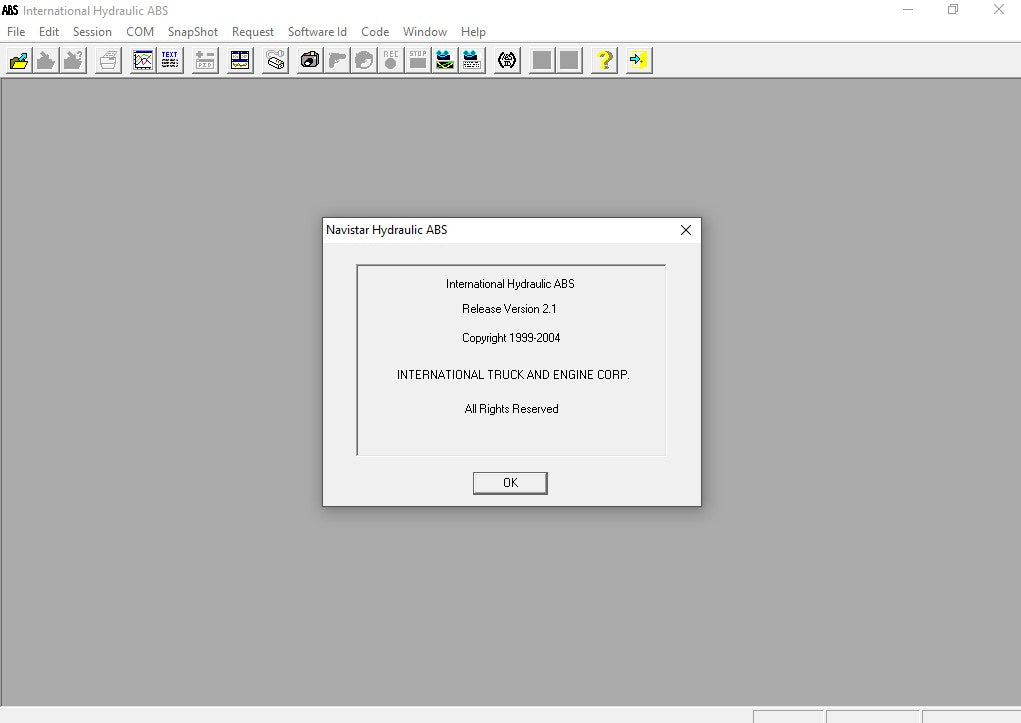
Task: Click the graph view toolbar icon
Action: [143, 61]
